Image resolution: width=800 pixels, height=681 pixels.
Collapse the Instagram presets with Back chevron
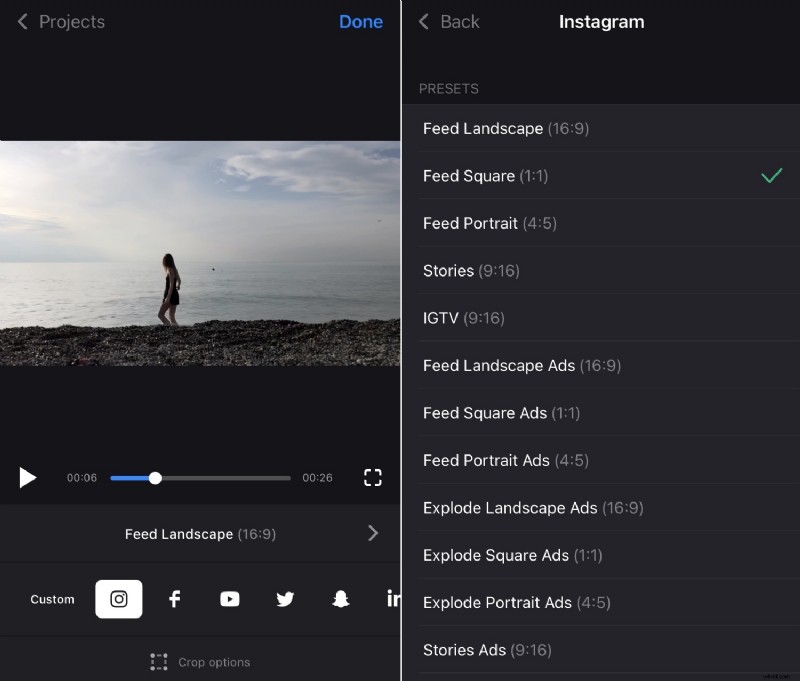click(x=422, y=21)
